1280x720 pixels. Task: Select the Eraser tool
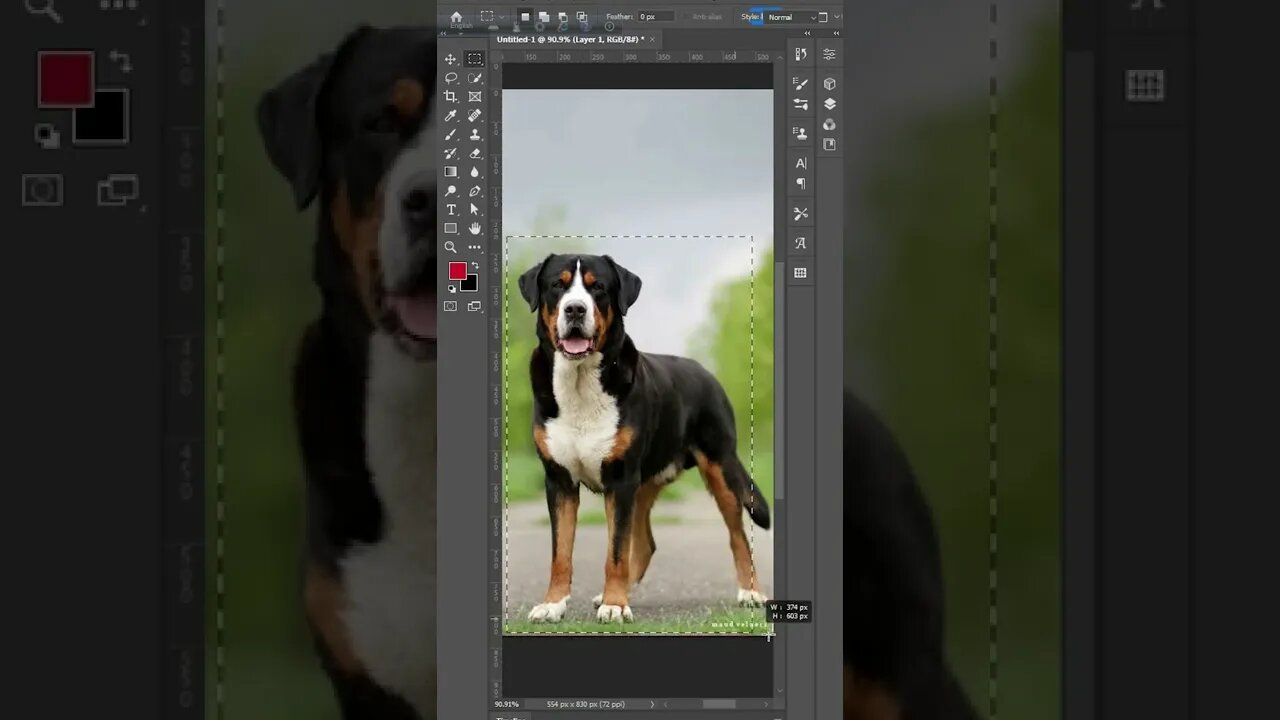[475, 153]
